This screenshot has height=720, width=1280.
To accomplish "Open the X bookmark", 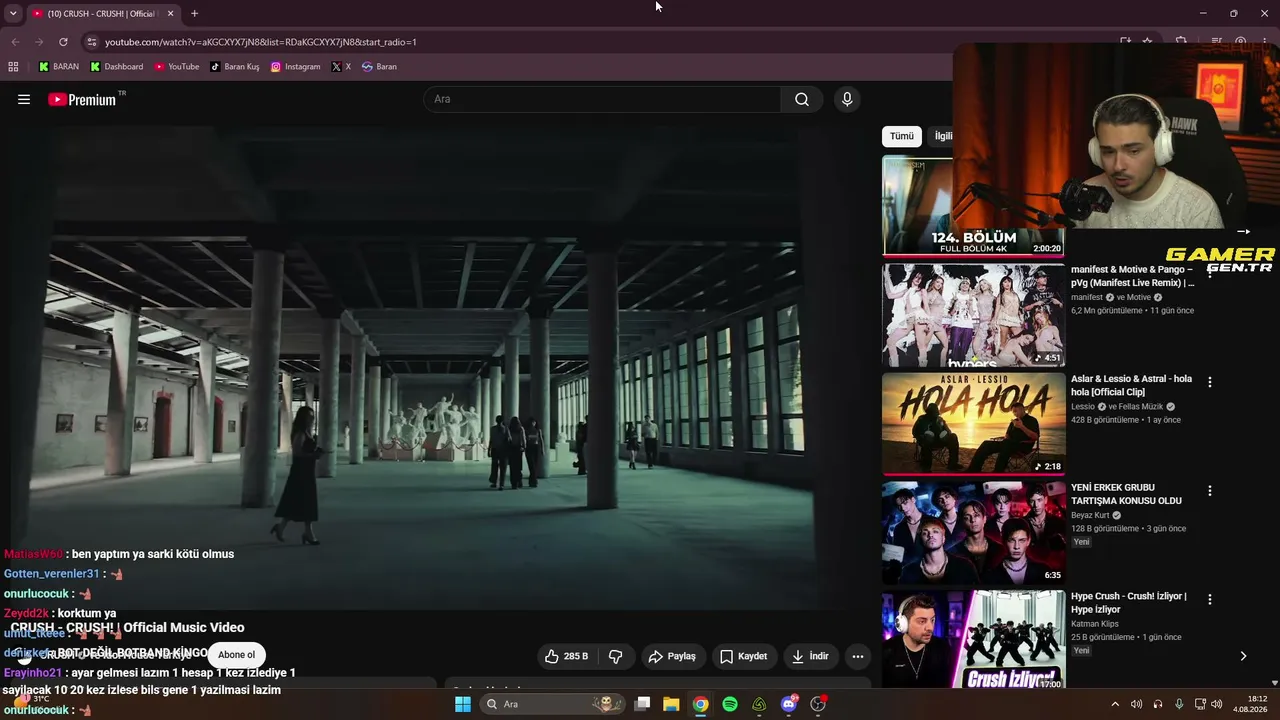I will (341, 67).
